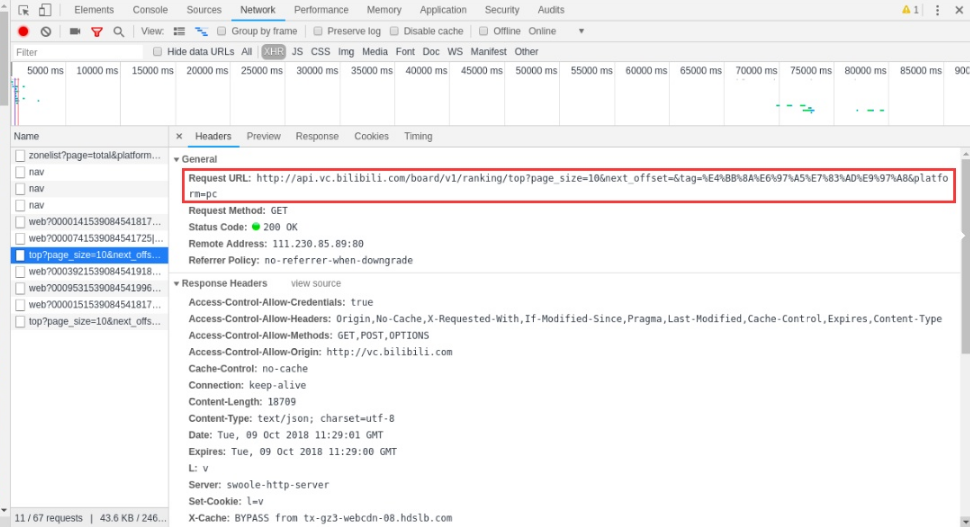Click the scroll down arrow below request list
This screenshot has width=970, height=527.
[x=4, y=510]
